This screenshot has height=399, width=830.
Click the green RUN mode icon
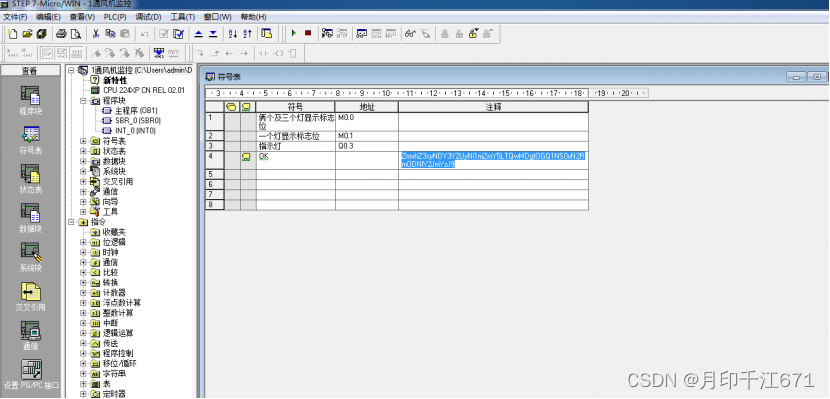pos(294,34)
